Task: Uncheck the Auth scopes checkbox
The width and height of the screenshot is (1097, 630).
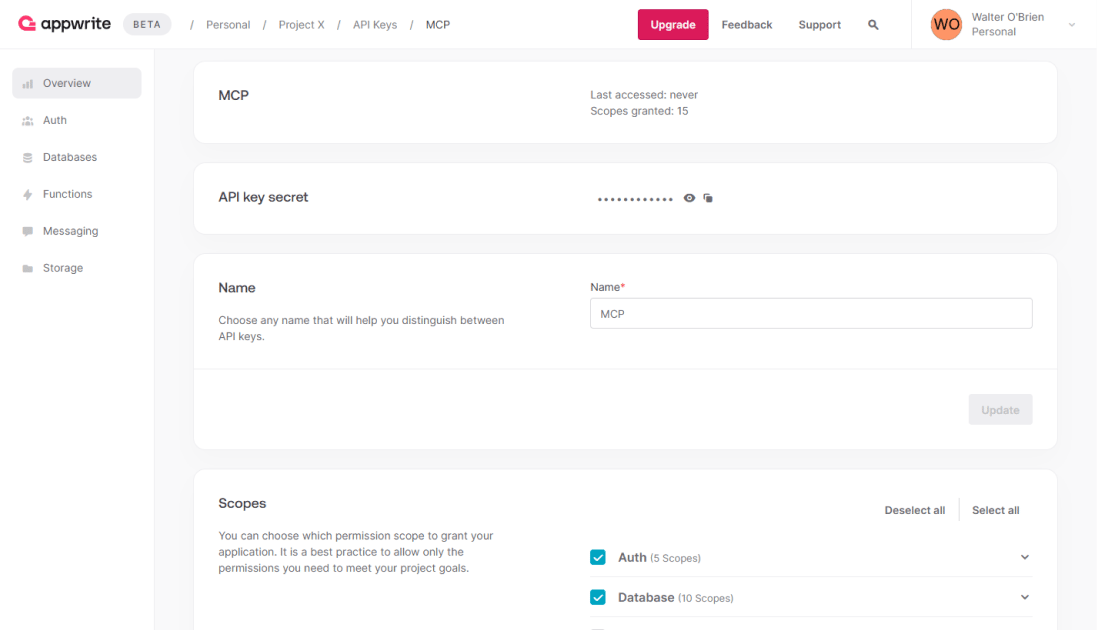Action: click(597, 557)
